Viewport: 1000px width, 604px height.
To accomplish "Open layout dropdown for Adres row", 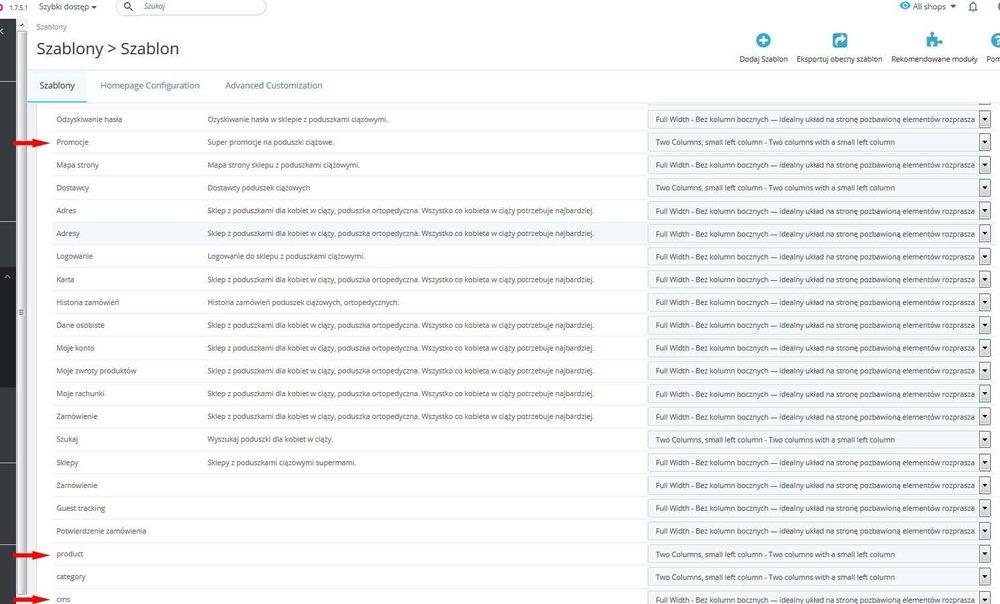I will (819, 211).
